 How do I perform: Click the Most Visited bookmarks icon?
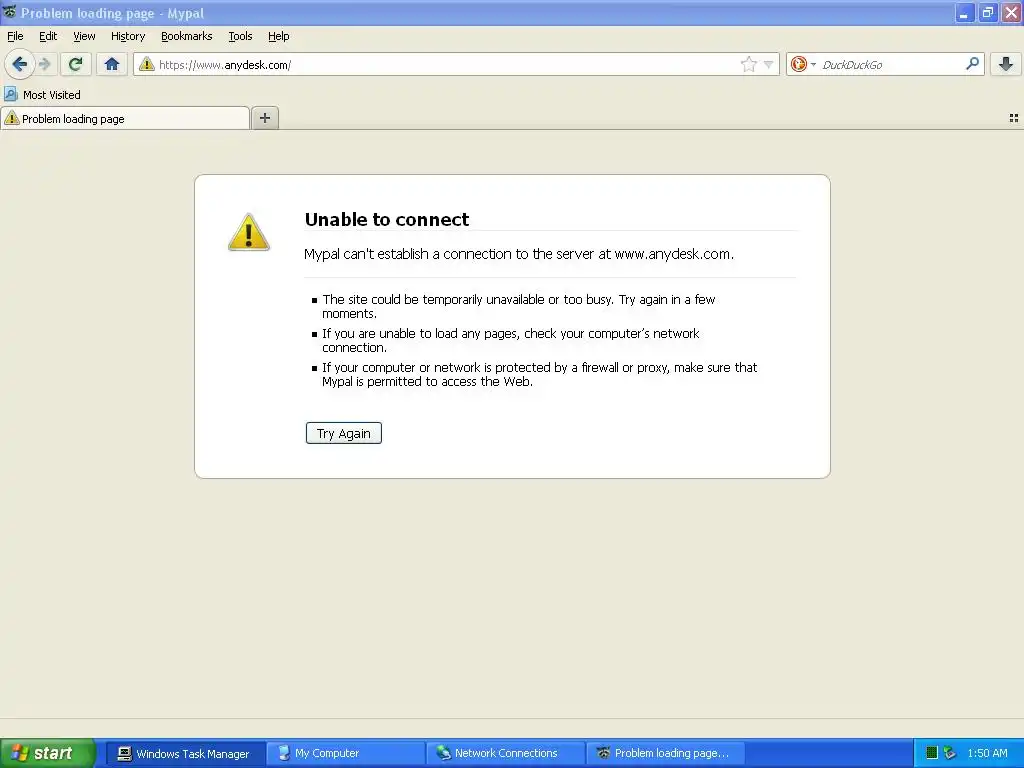tap(10, 94)
